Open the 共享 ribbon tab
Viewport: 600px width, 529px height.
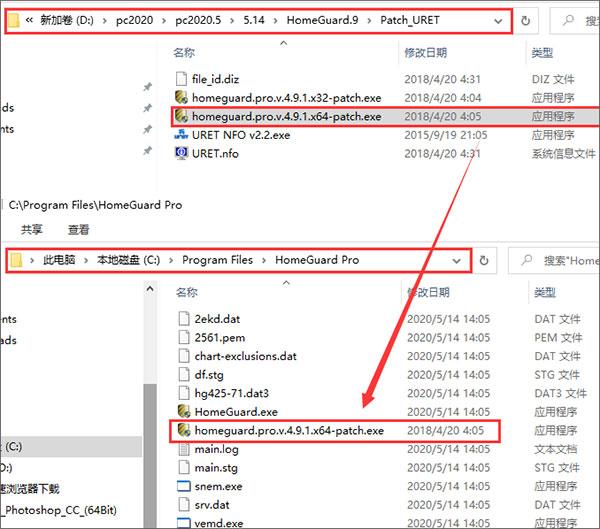tap(31, 230)
